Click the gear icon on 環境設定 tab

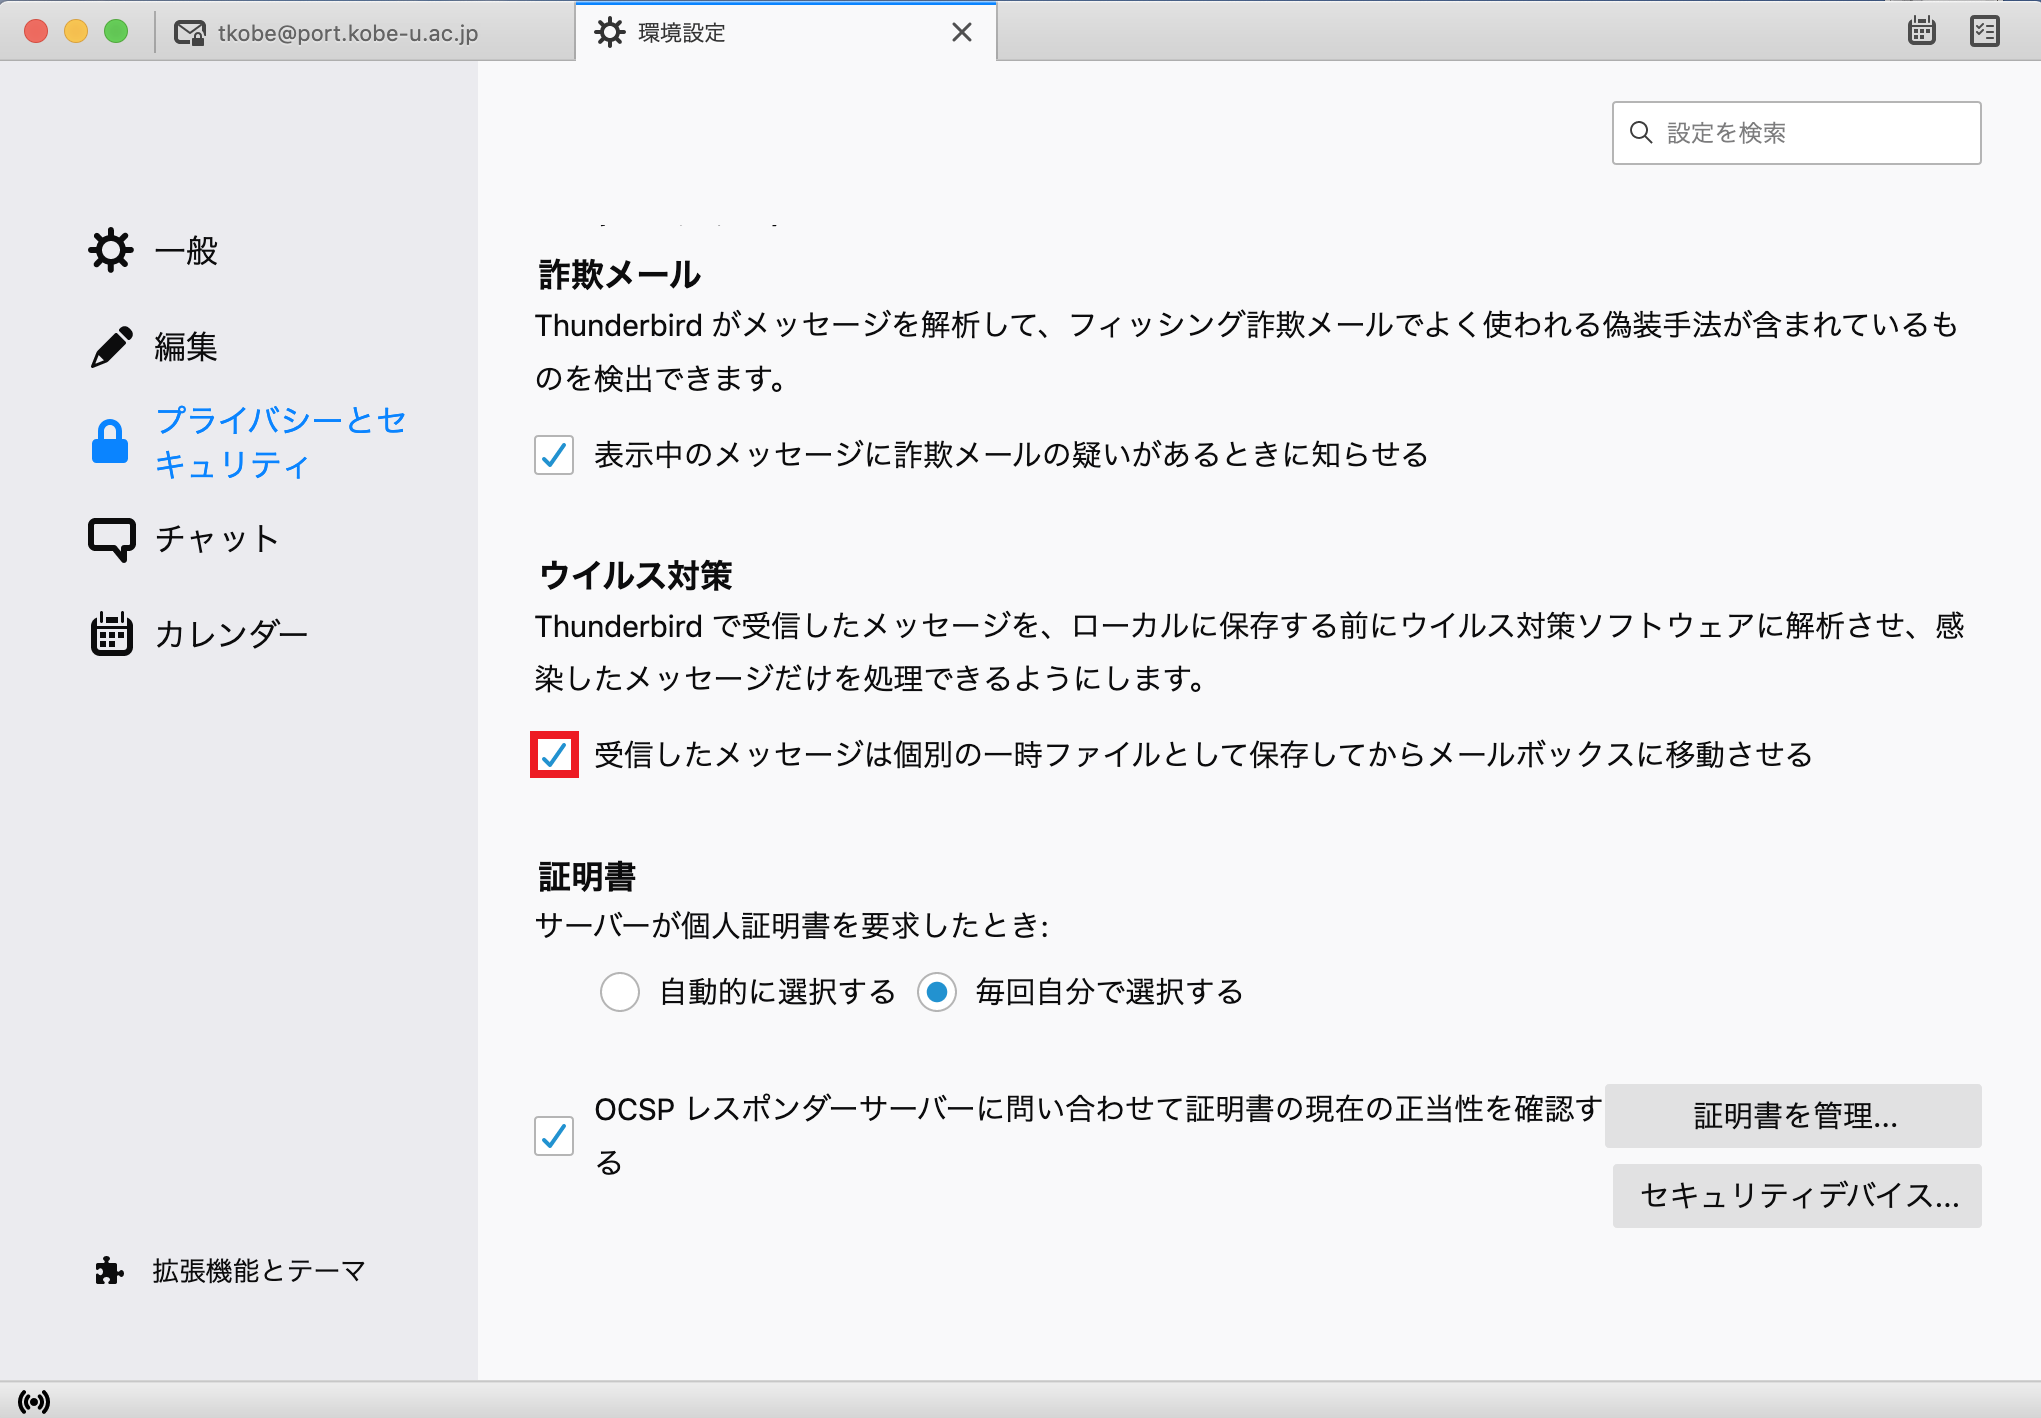610,33
